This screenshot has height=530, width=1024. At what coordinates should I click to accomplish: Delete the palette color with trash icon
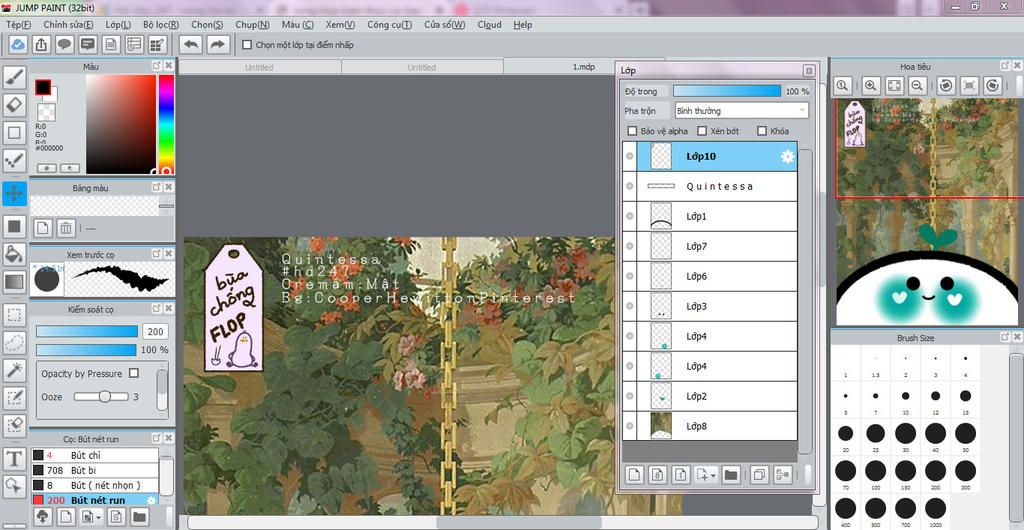[65, 228]
